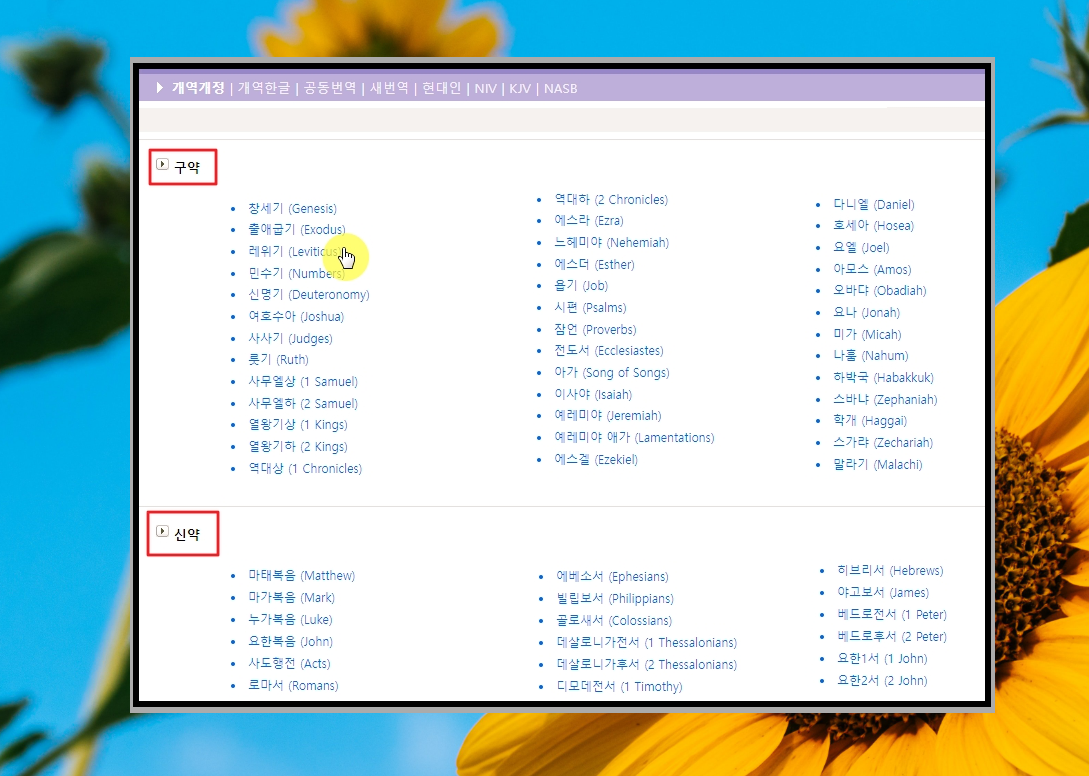Click the arrow icon beside 구약
This screenshot has width=1089, height=776.
163,164
